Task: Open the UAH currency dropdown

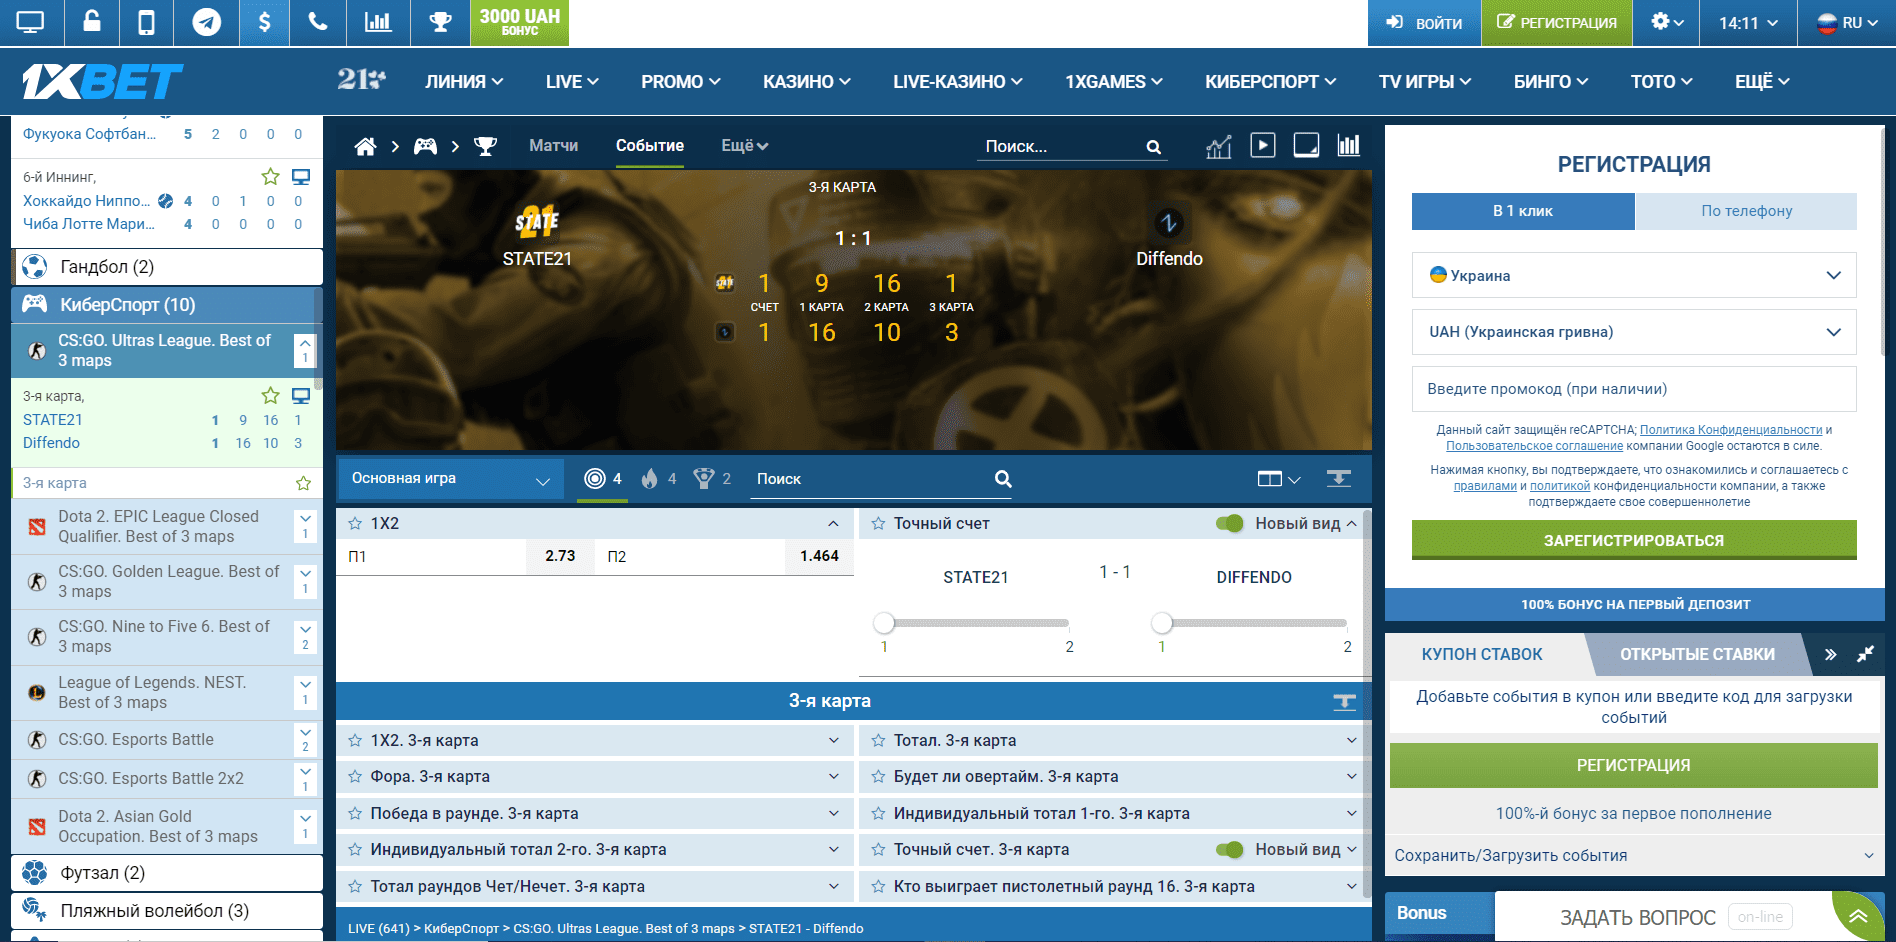Action: tap(1634, 332)
